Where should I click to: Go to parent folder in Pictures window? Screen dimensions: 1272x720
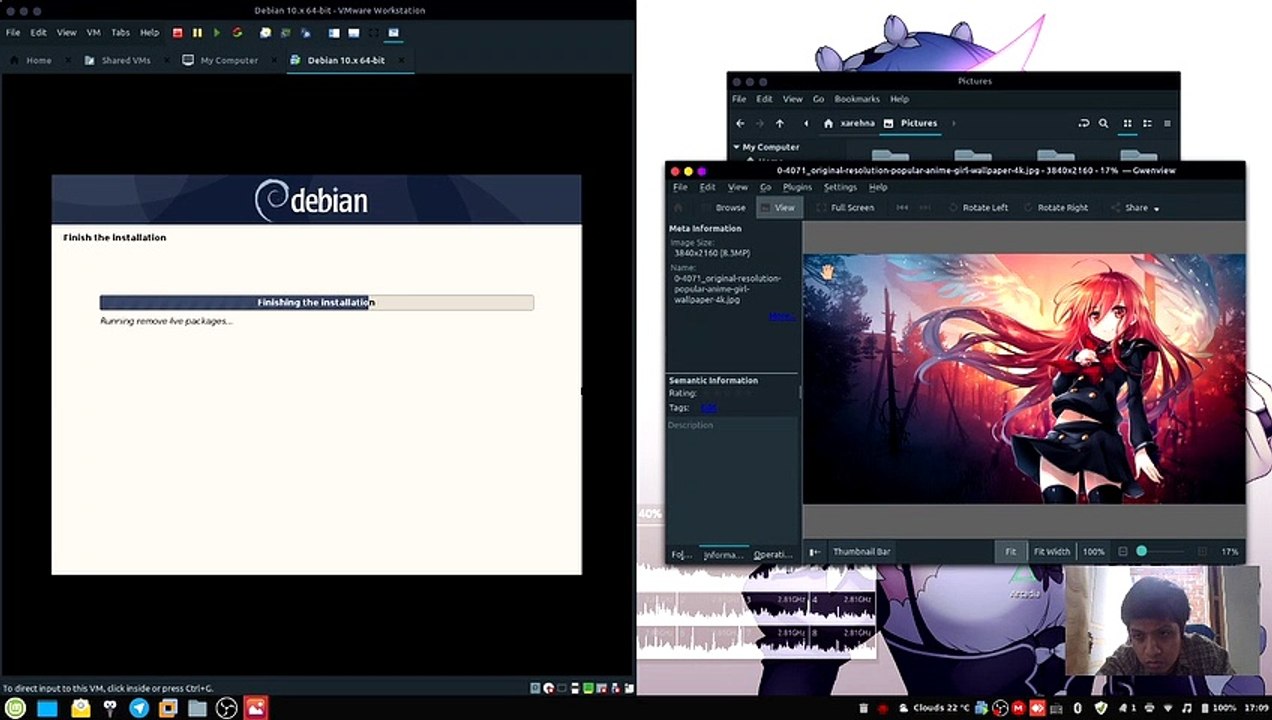click(x=780, y=123)
